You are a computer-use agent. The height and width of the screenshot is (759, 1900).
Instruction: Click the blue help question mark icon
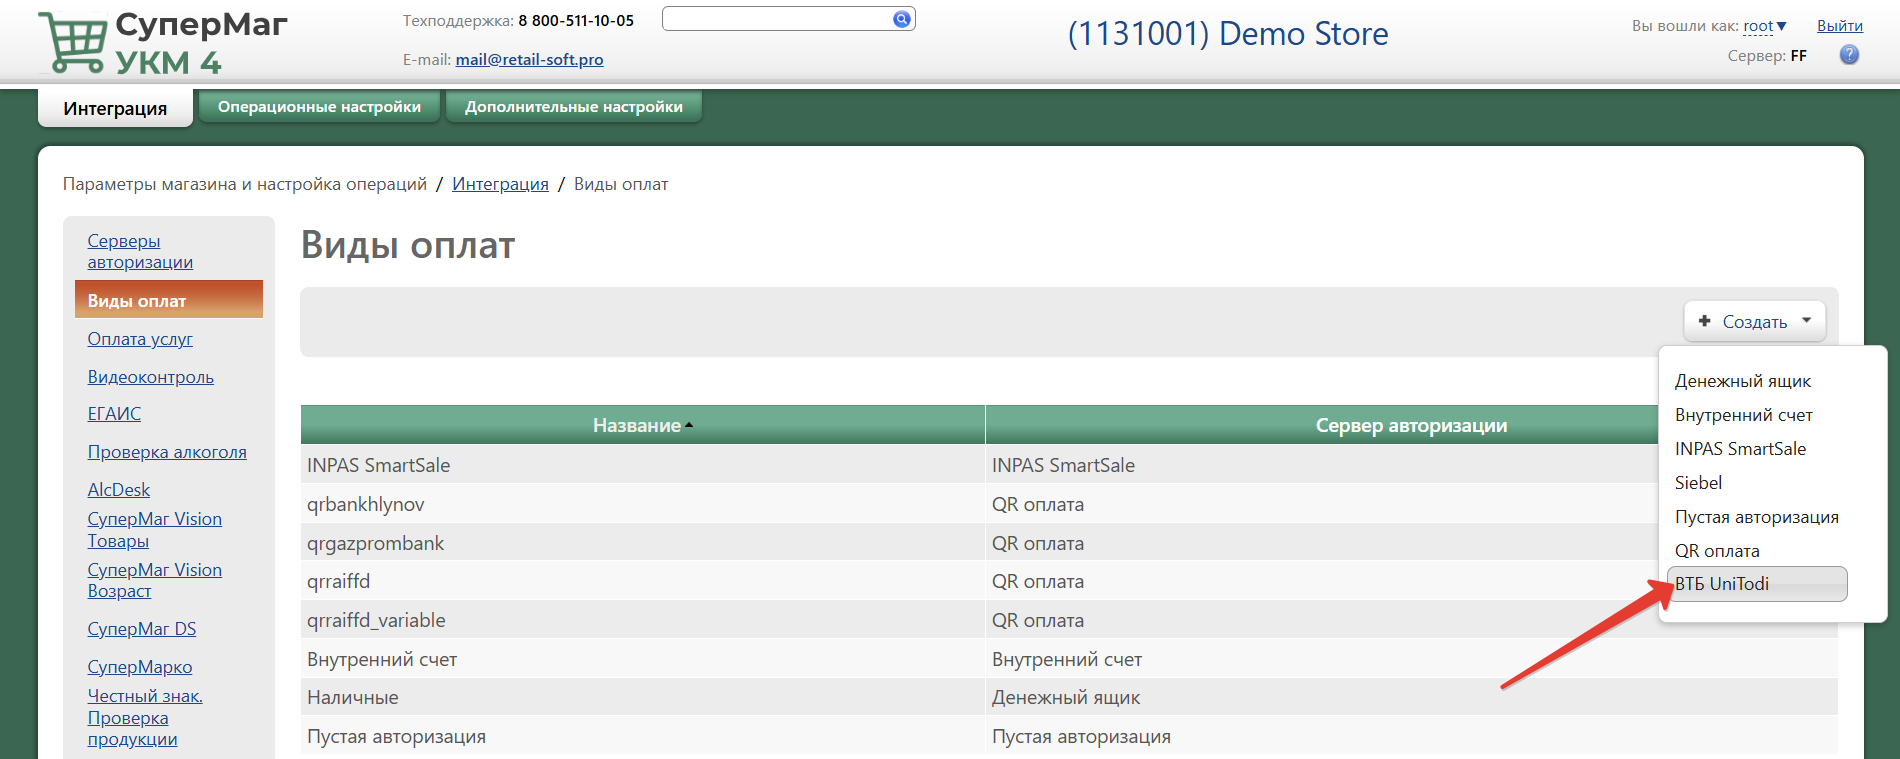click(x=1849, y=56)
